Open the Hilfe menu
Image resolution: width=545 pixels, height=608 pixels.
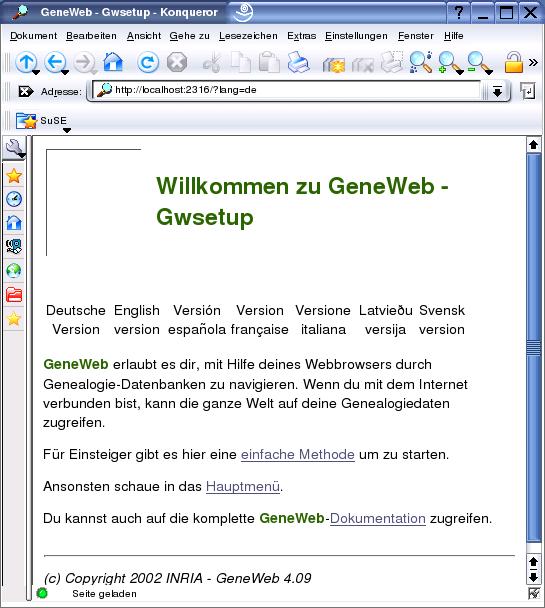[454, 36]
